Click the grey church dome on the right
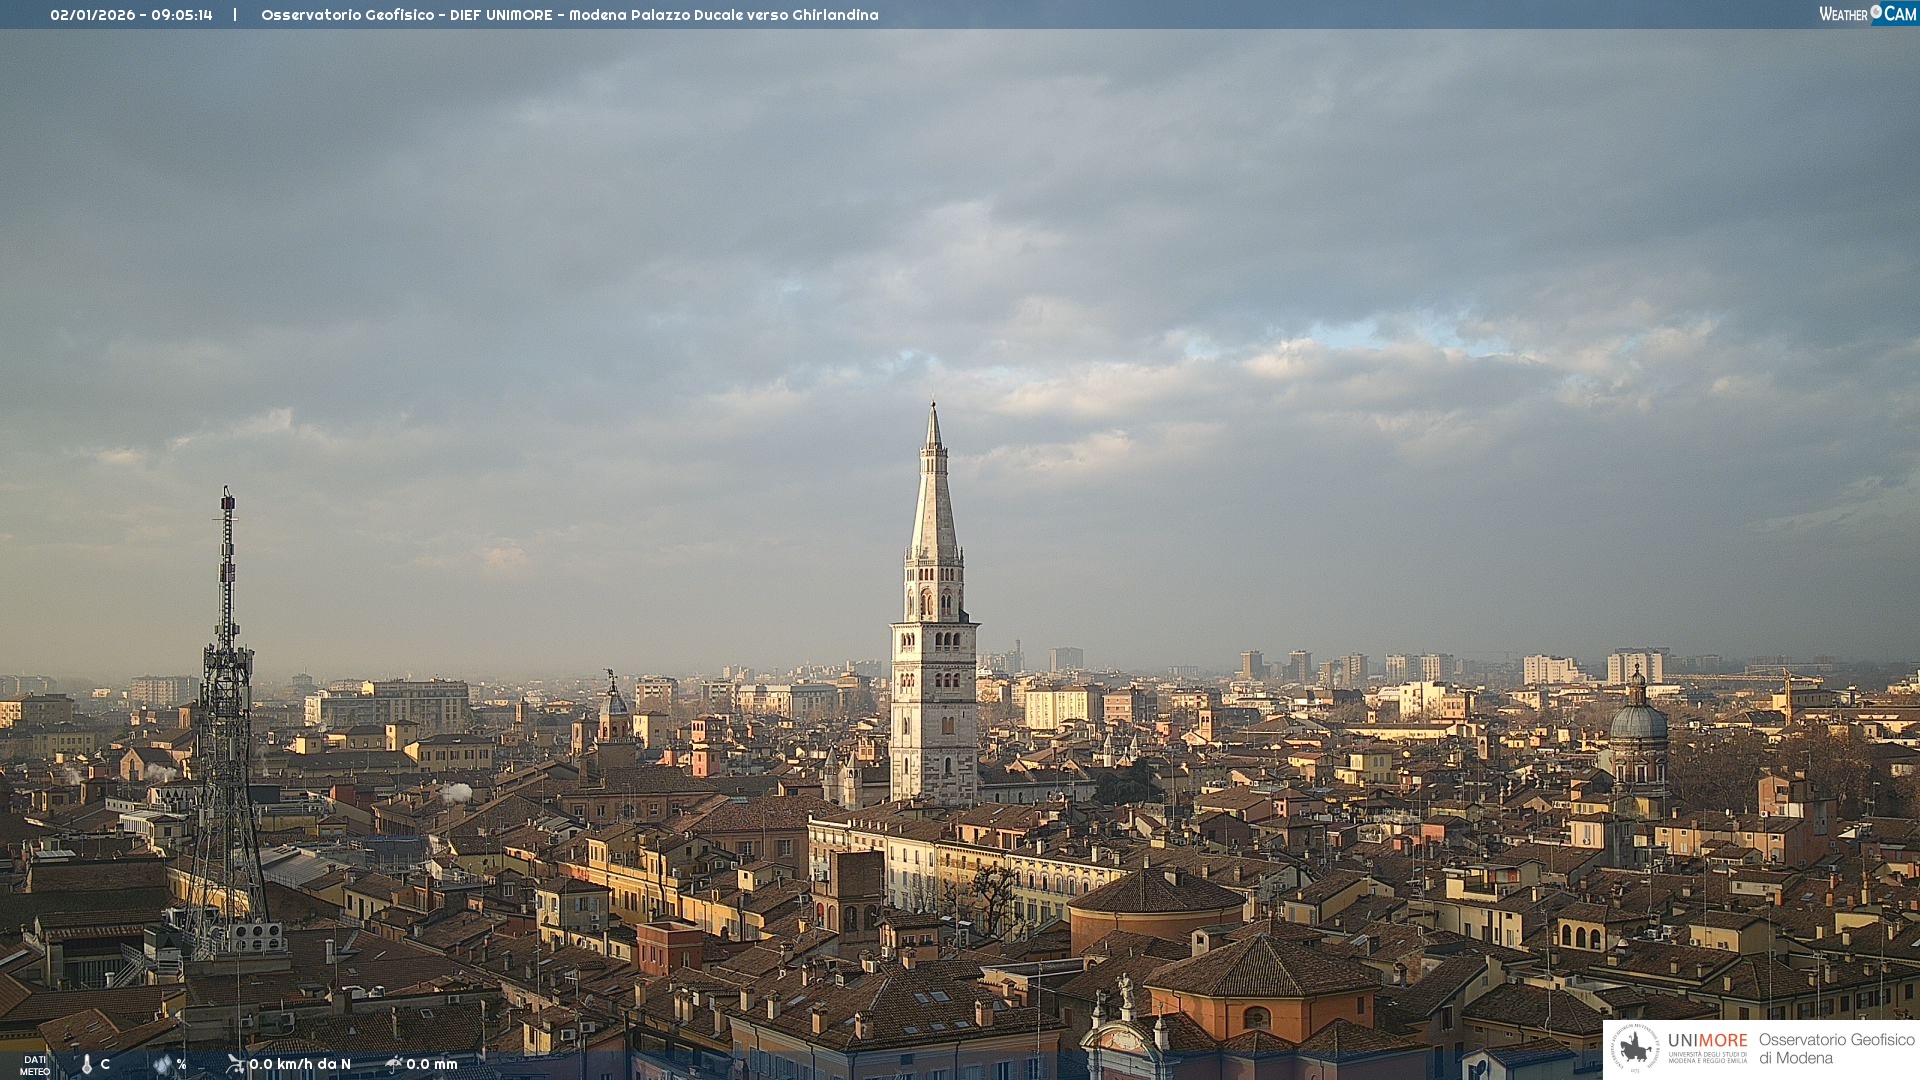The height and width of the screenshot is (1080, 1920). [x=1638, y=720]
